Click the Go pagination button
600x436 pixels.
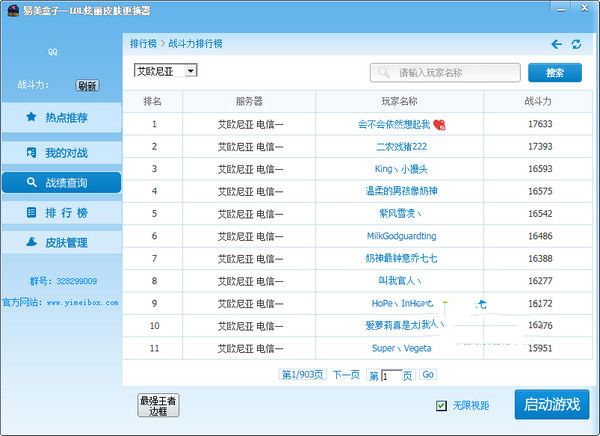[428, 374]
